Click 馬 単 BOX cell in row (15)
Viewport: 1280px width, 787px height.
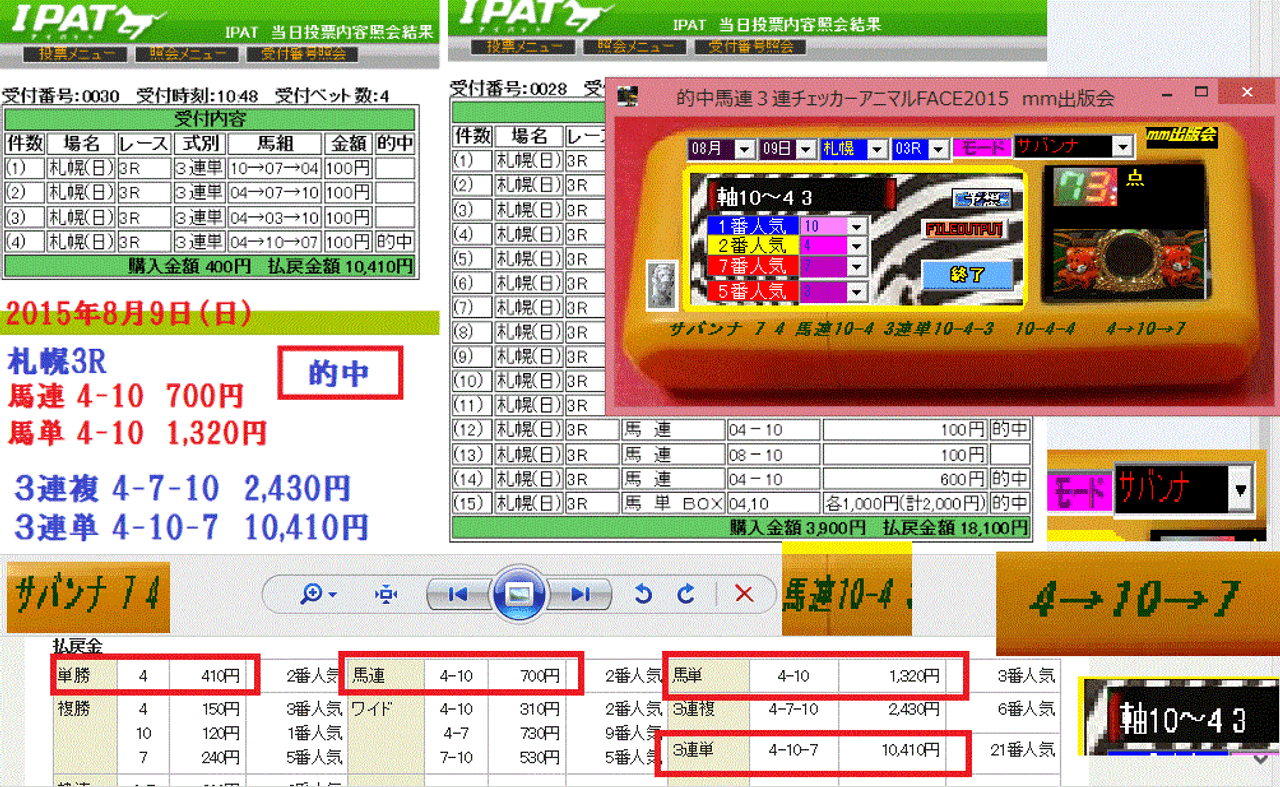point(672,503)
